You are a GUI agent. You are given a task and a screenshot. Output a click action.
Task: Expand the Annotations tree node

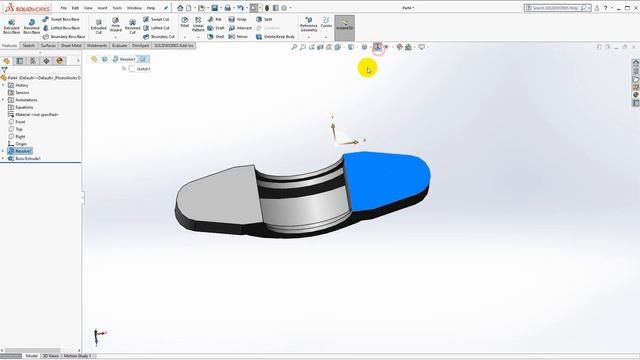click(3, 100)
